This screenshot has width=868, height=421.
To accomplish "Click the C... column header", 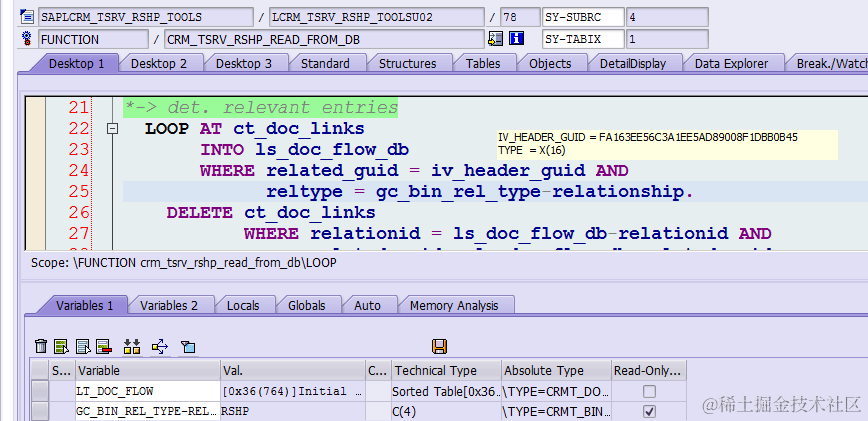I will point(378,371).
